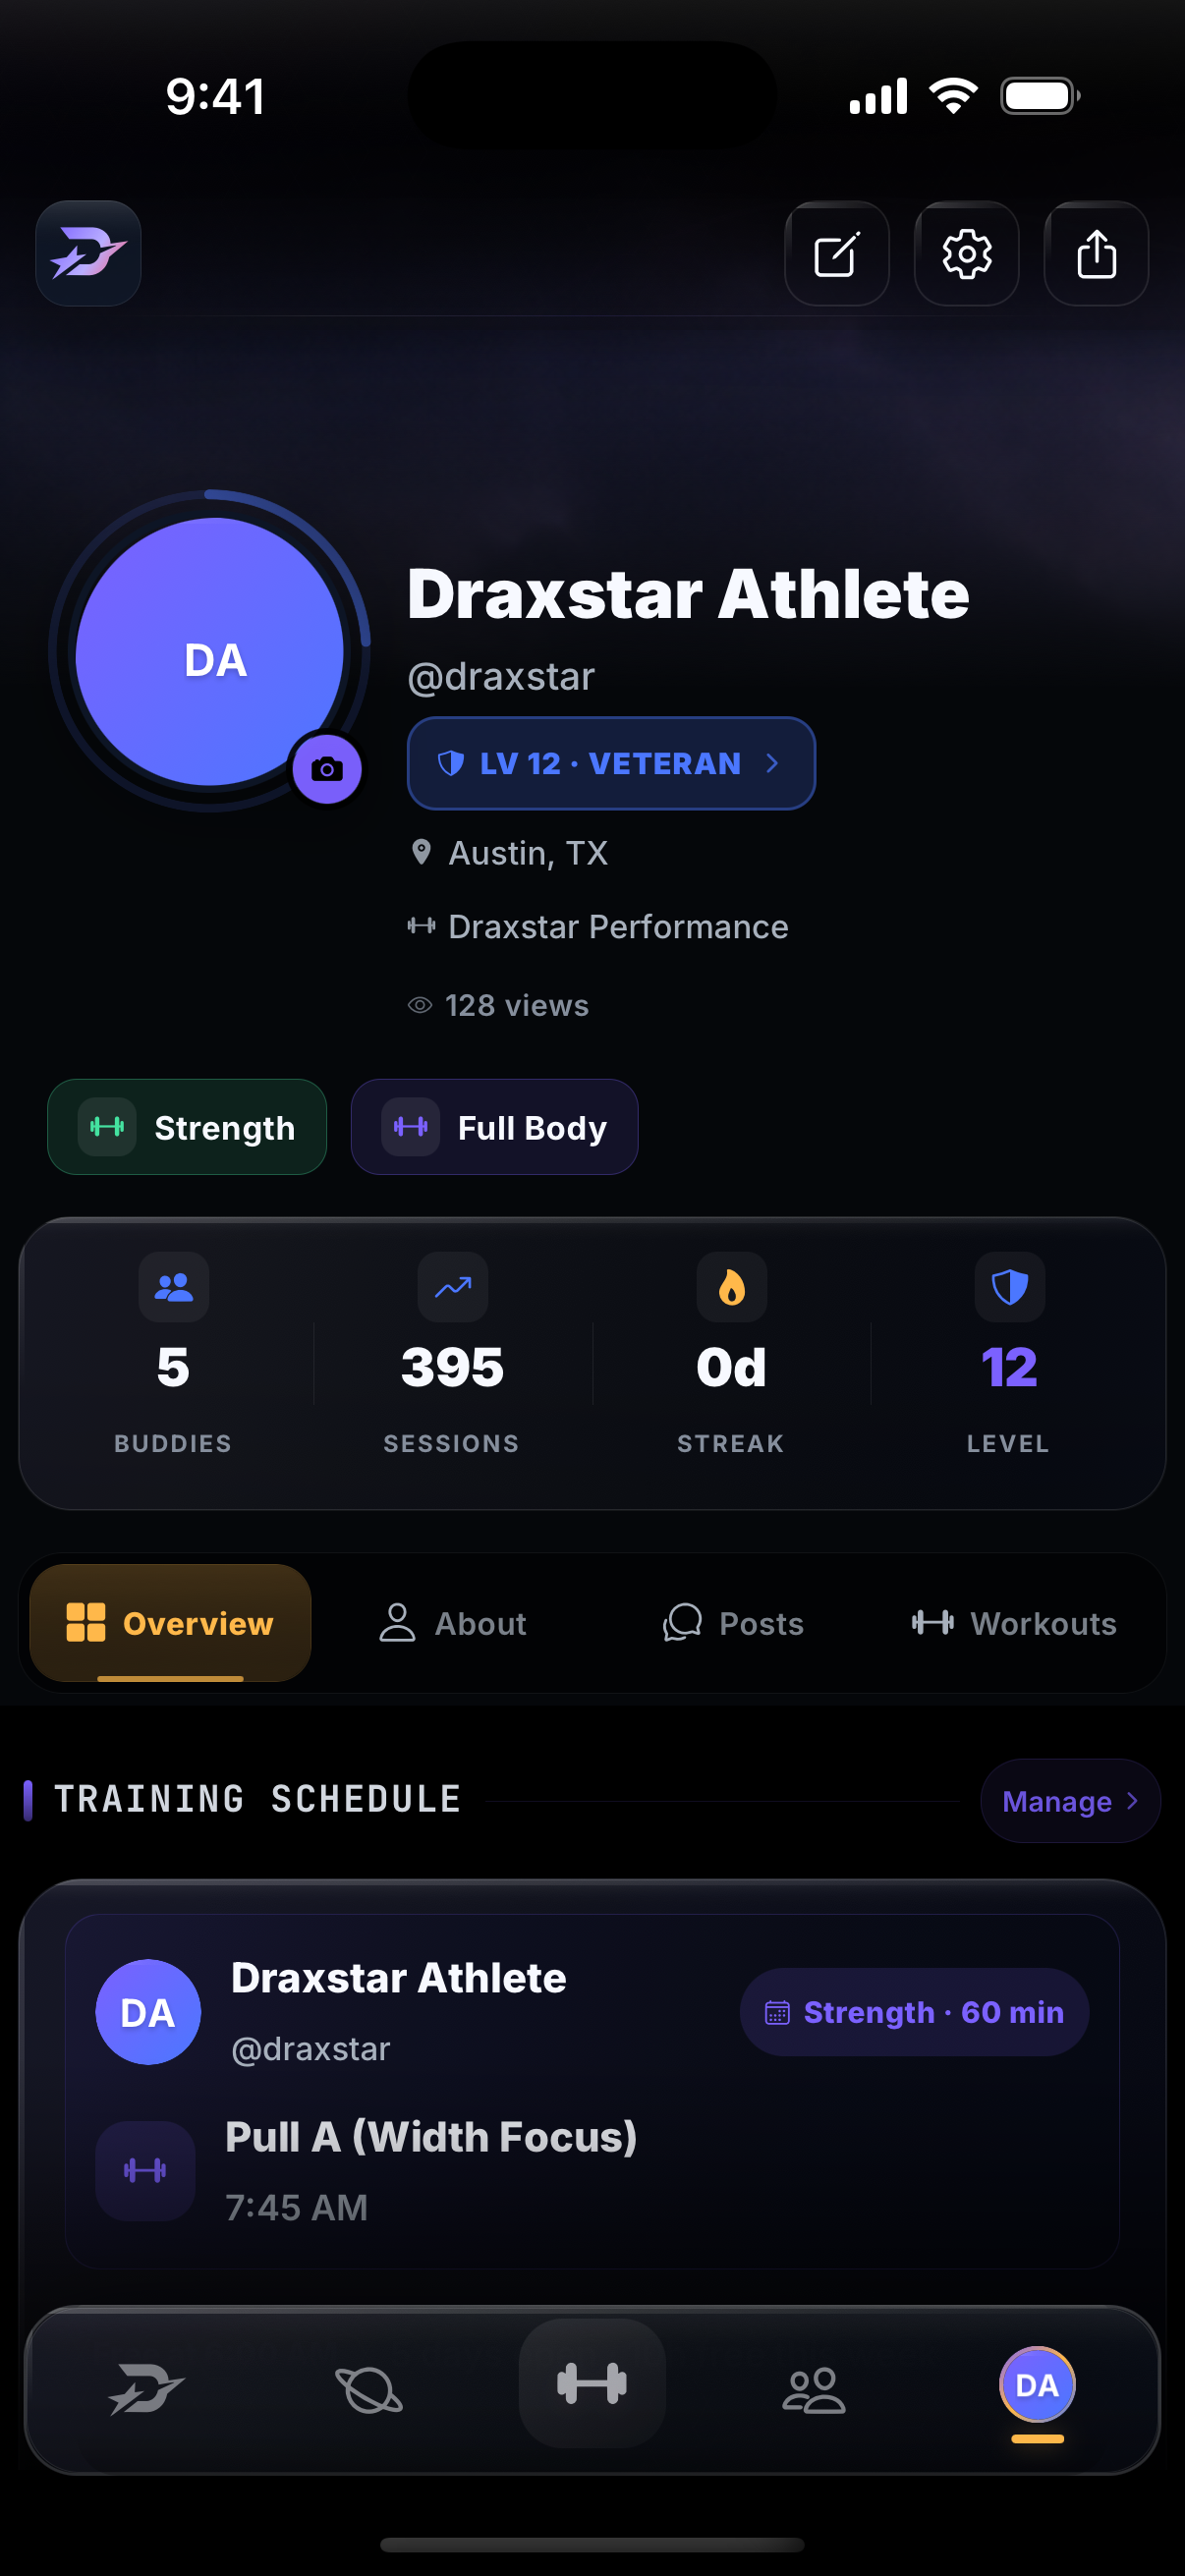Tap the share profile icon
1185x2576 pixels.
click(x=1096, y=254)
